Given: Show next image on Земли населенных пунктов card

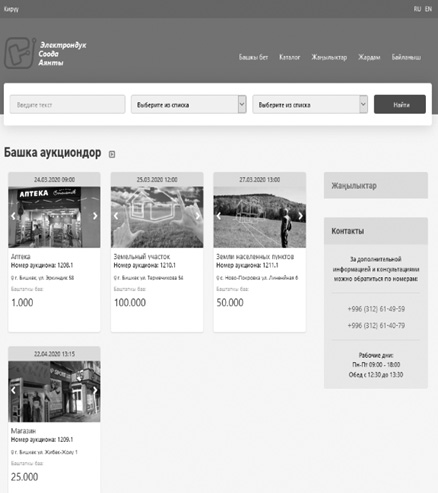Looking at the screenshot, I should [x=300, y=216].
